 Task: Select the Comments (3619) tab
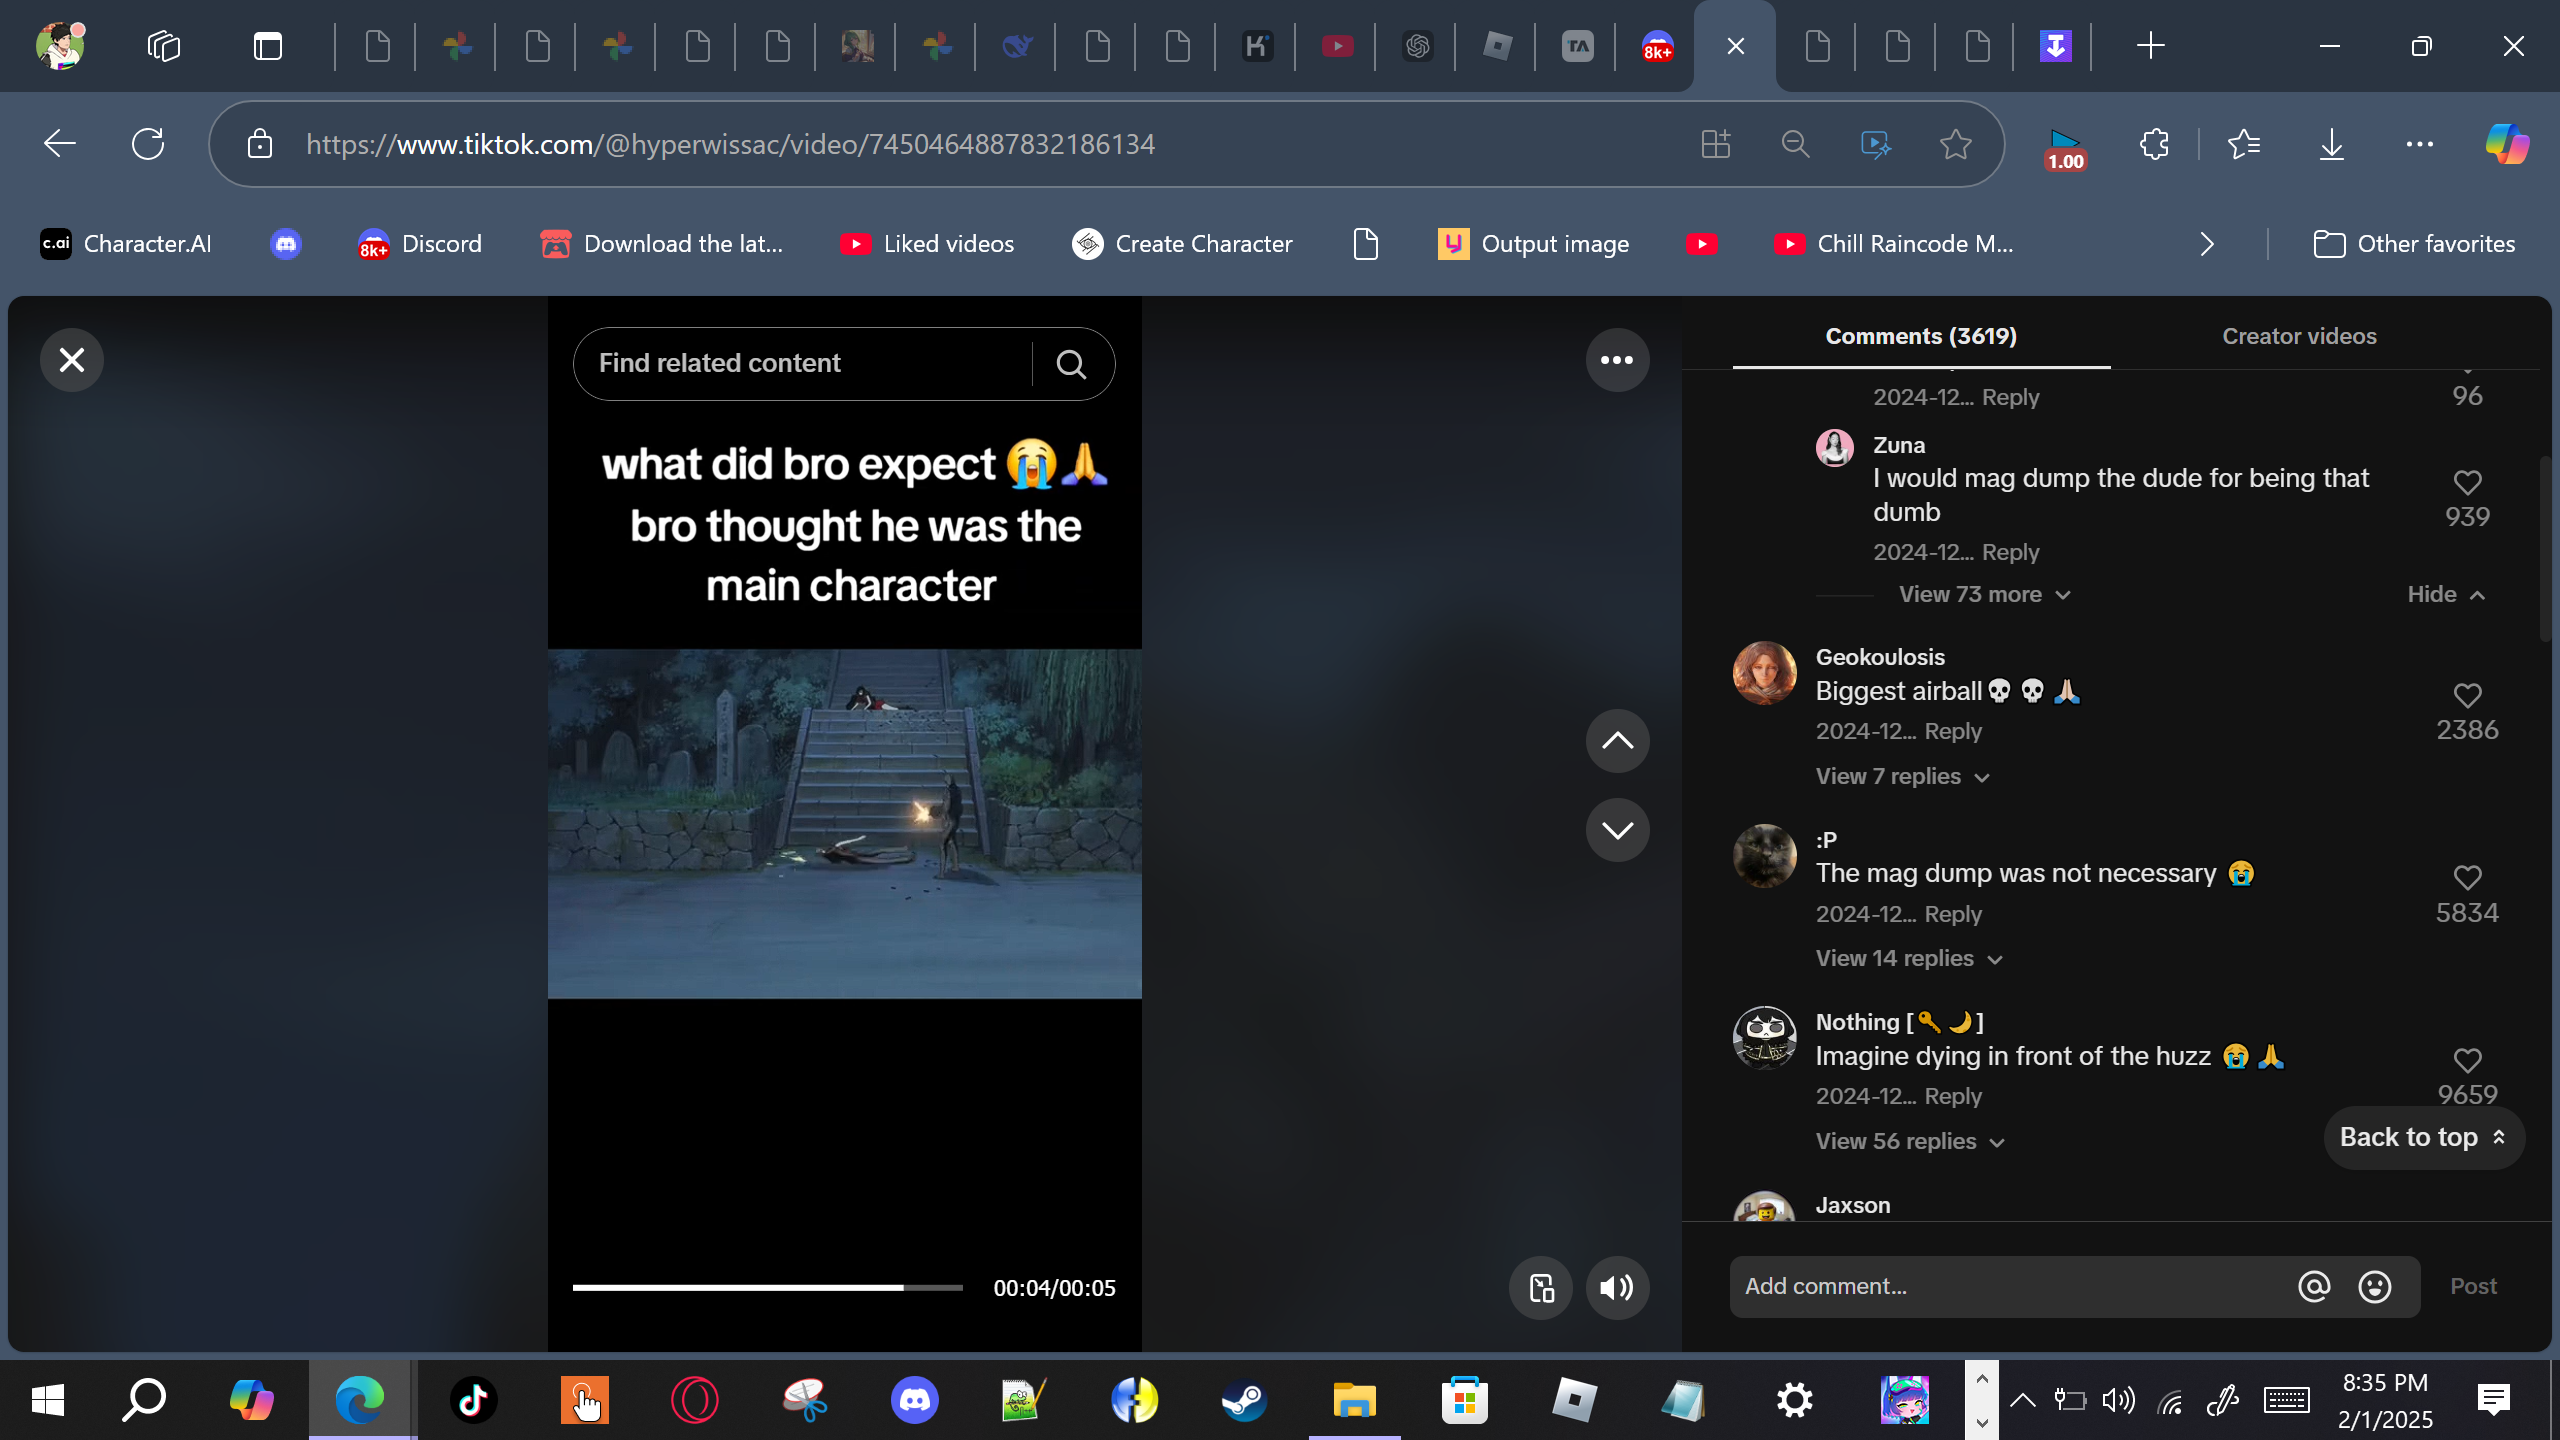pyautogui.click(x=1920, y=336)
